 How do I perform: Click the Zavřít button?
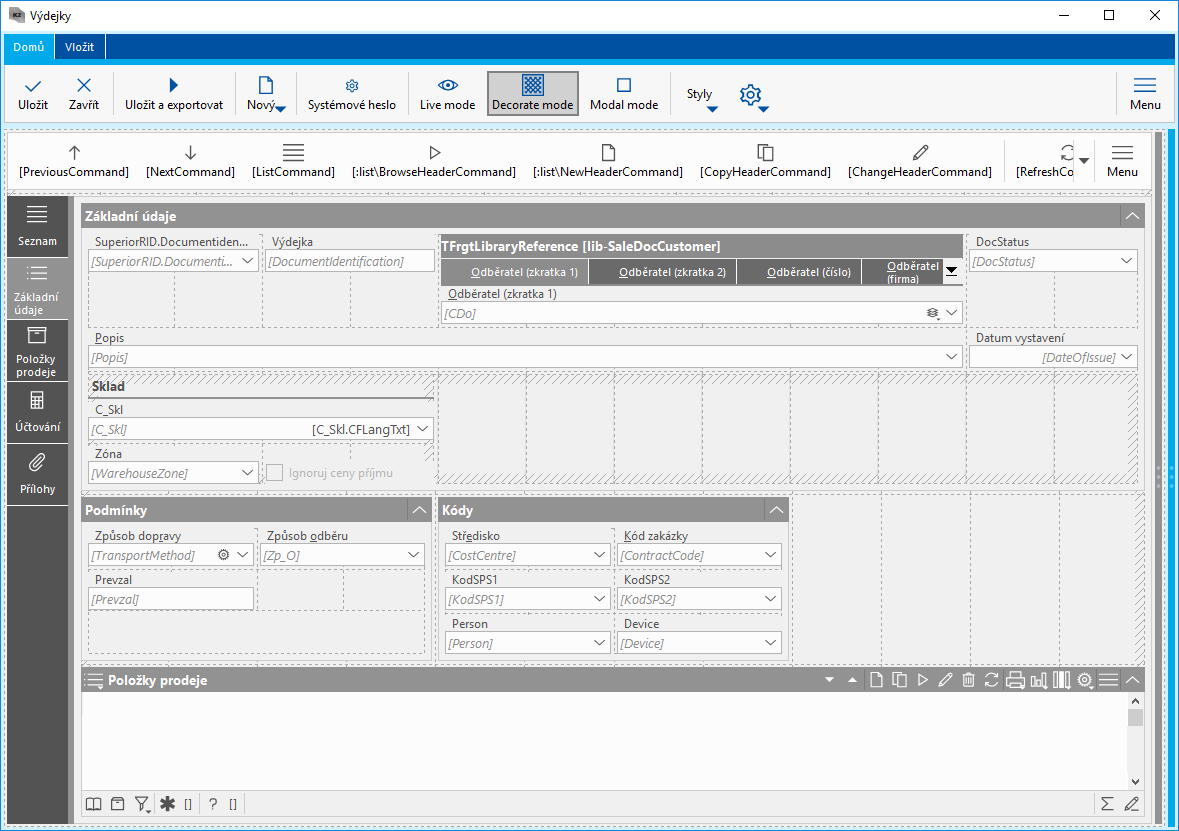tap(84, 93)
